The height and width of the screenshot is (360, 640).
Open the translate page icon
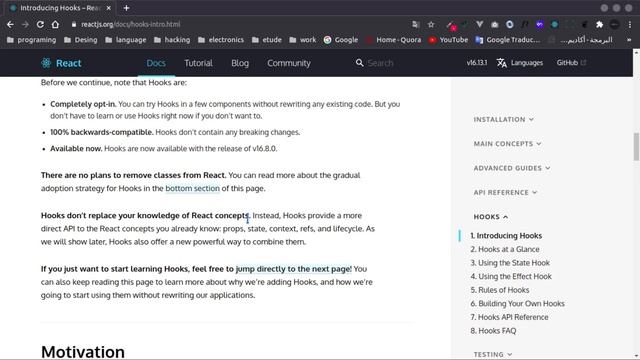click(416, 24)
